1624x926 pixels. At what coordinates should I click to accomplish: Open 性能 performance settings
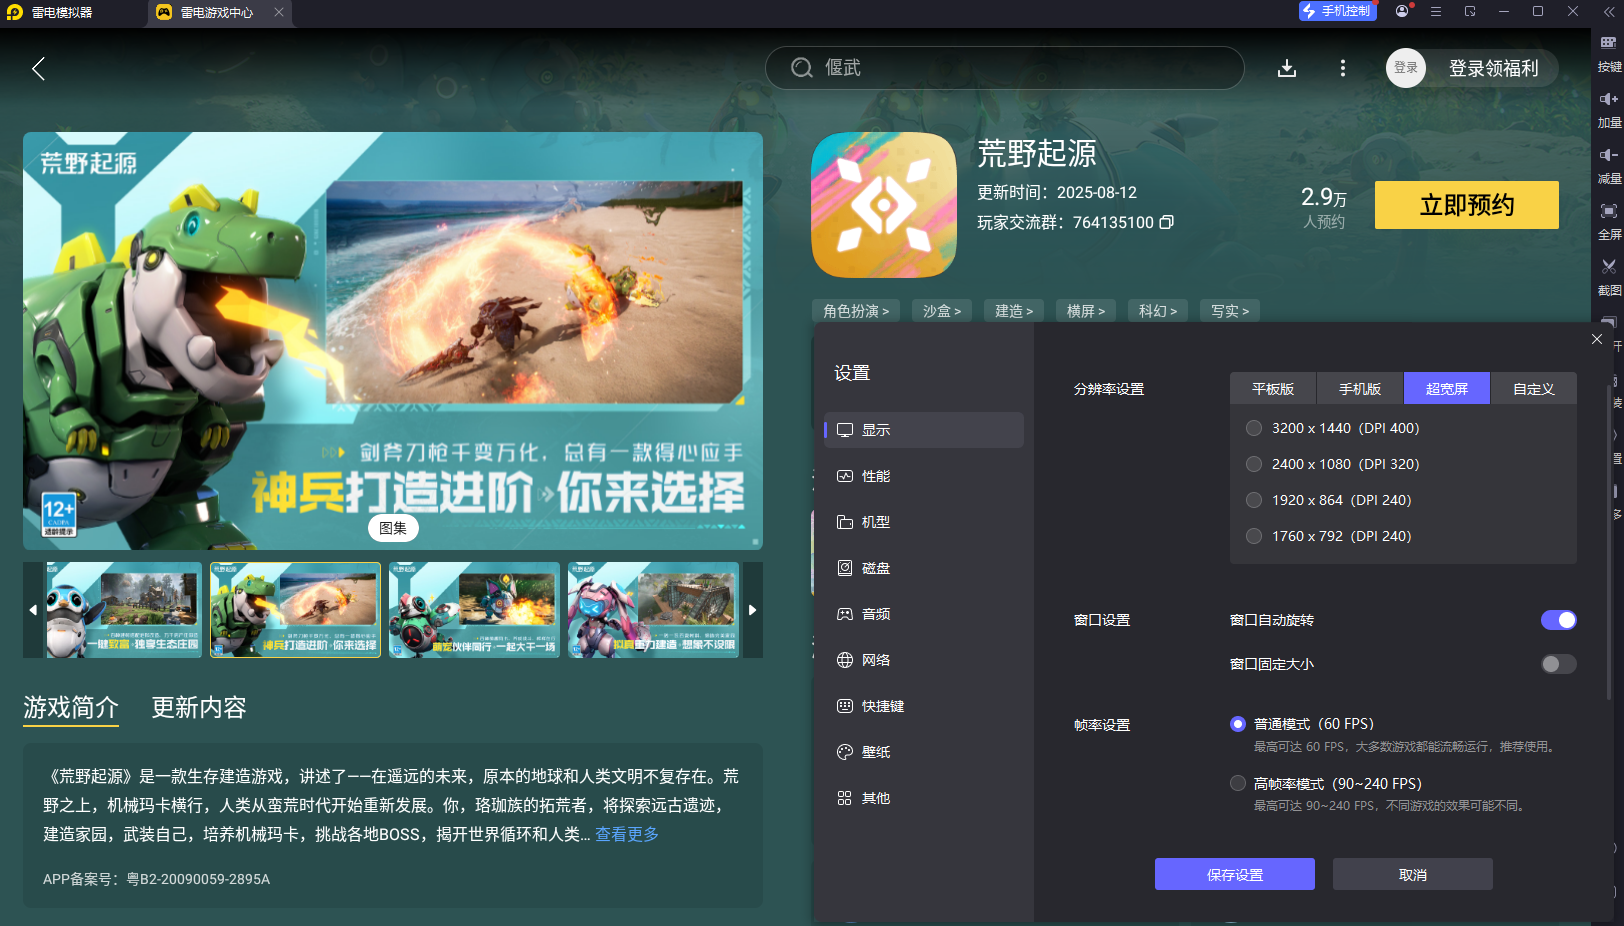point(924,476)
